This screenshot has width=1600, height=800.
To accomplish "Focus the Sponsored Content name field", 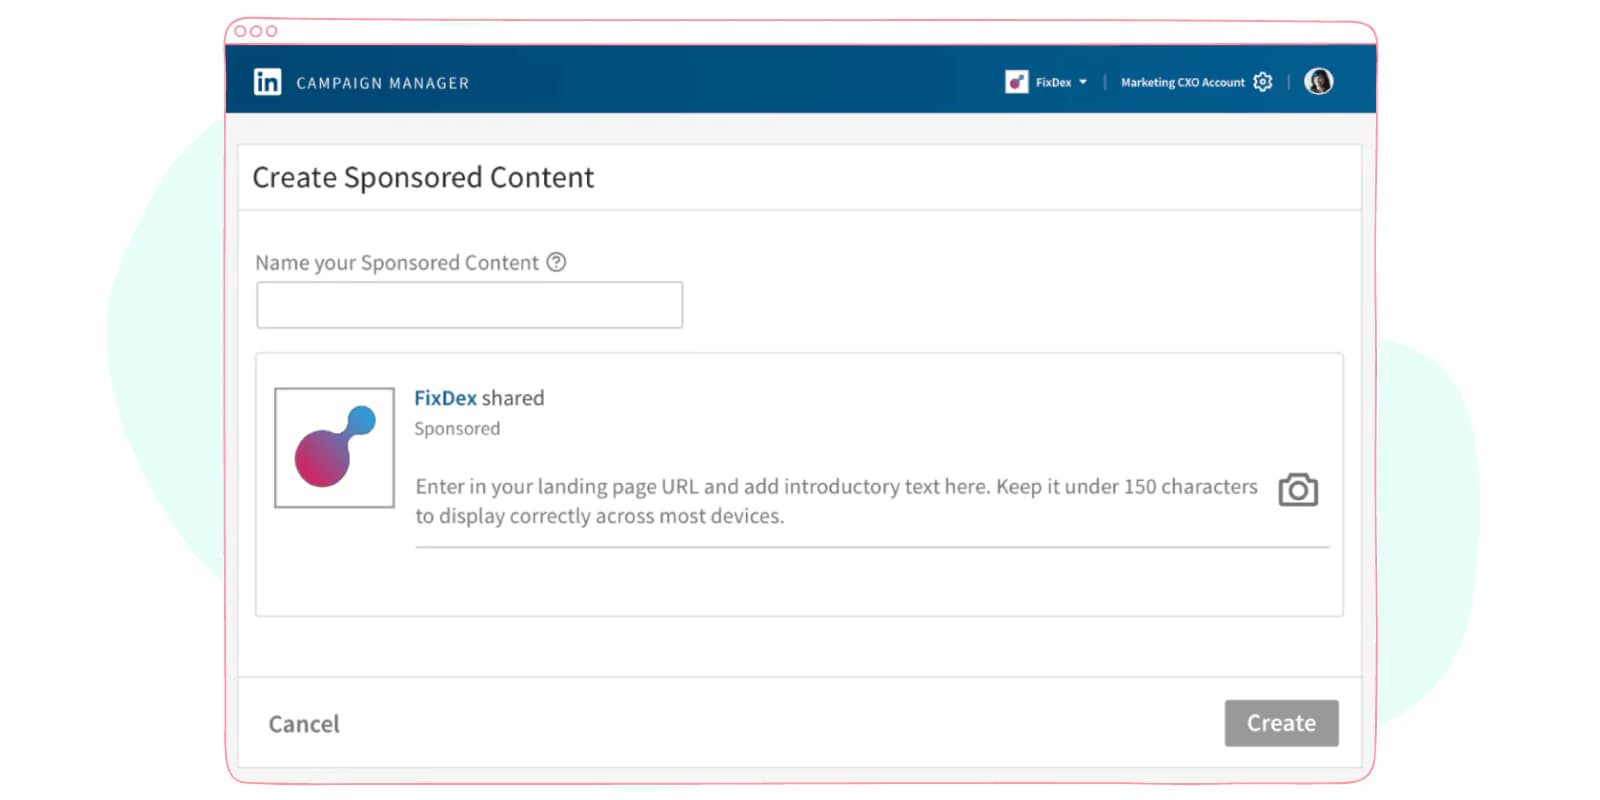I will click(469, 305).
